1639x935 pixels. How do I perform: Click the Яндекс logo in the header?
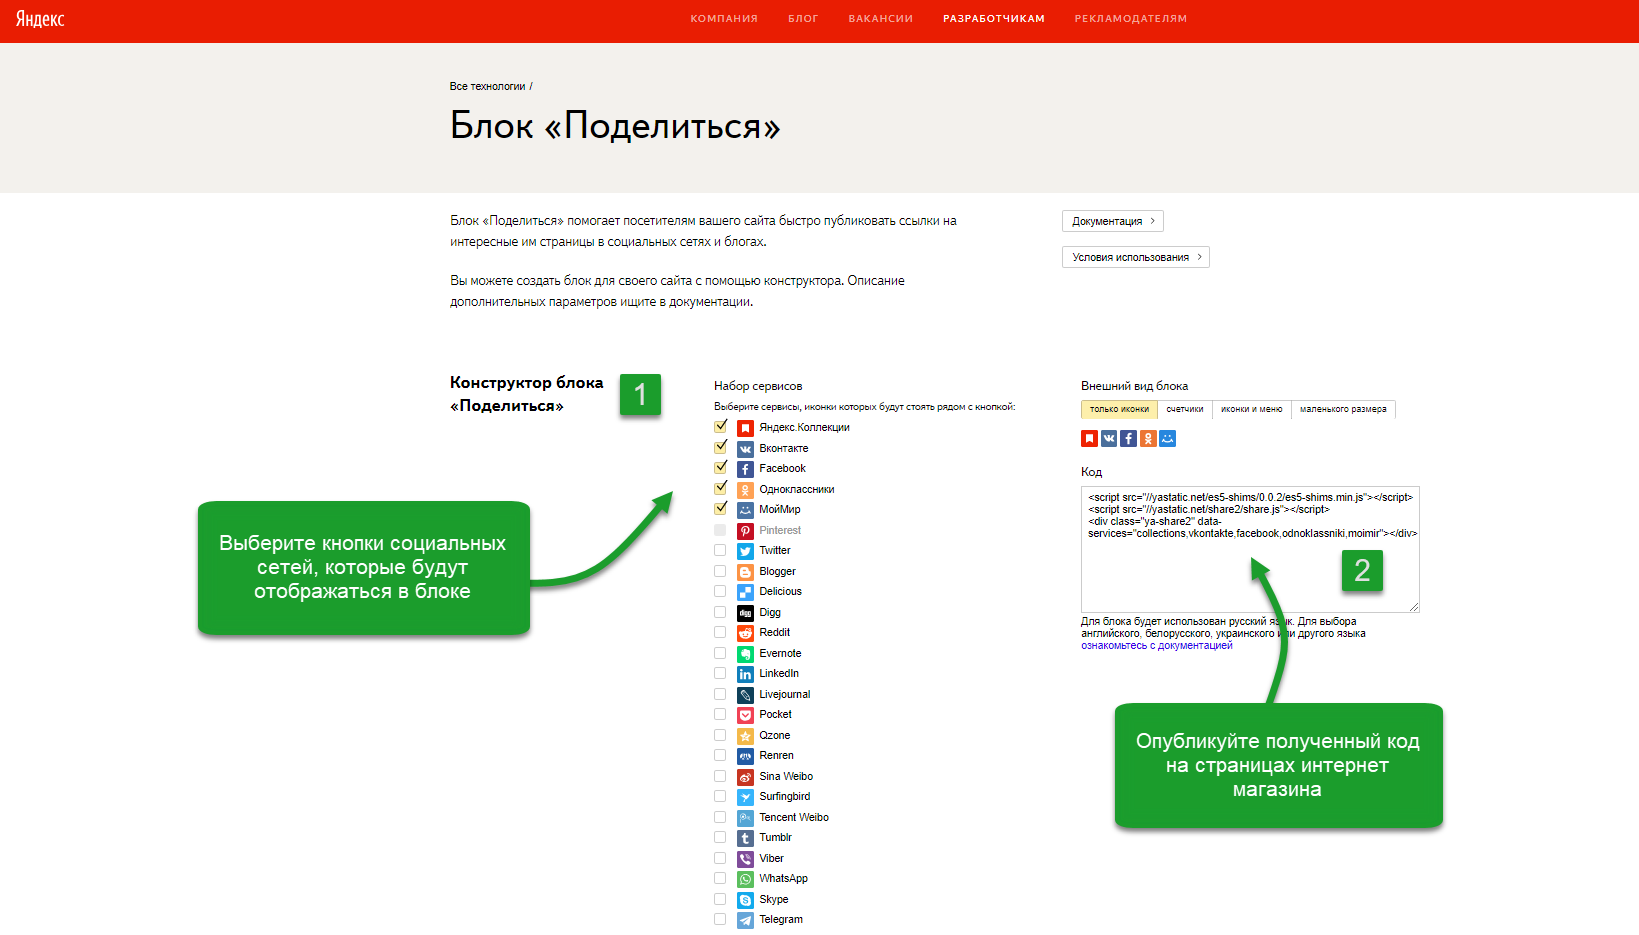coord(40,19)
